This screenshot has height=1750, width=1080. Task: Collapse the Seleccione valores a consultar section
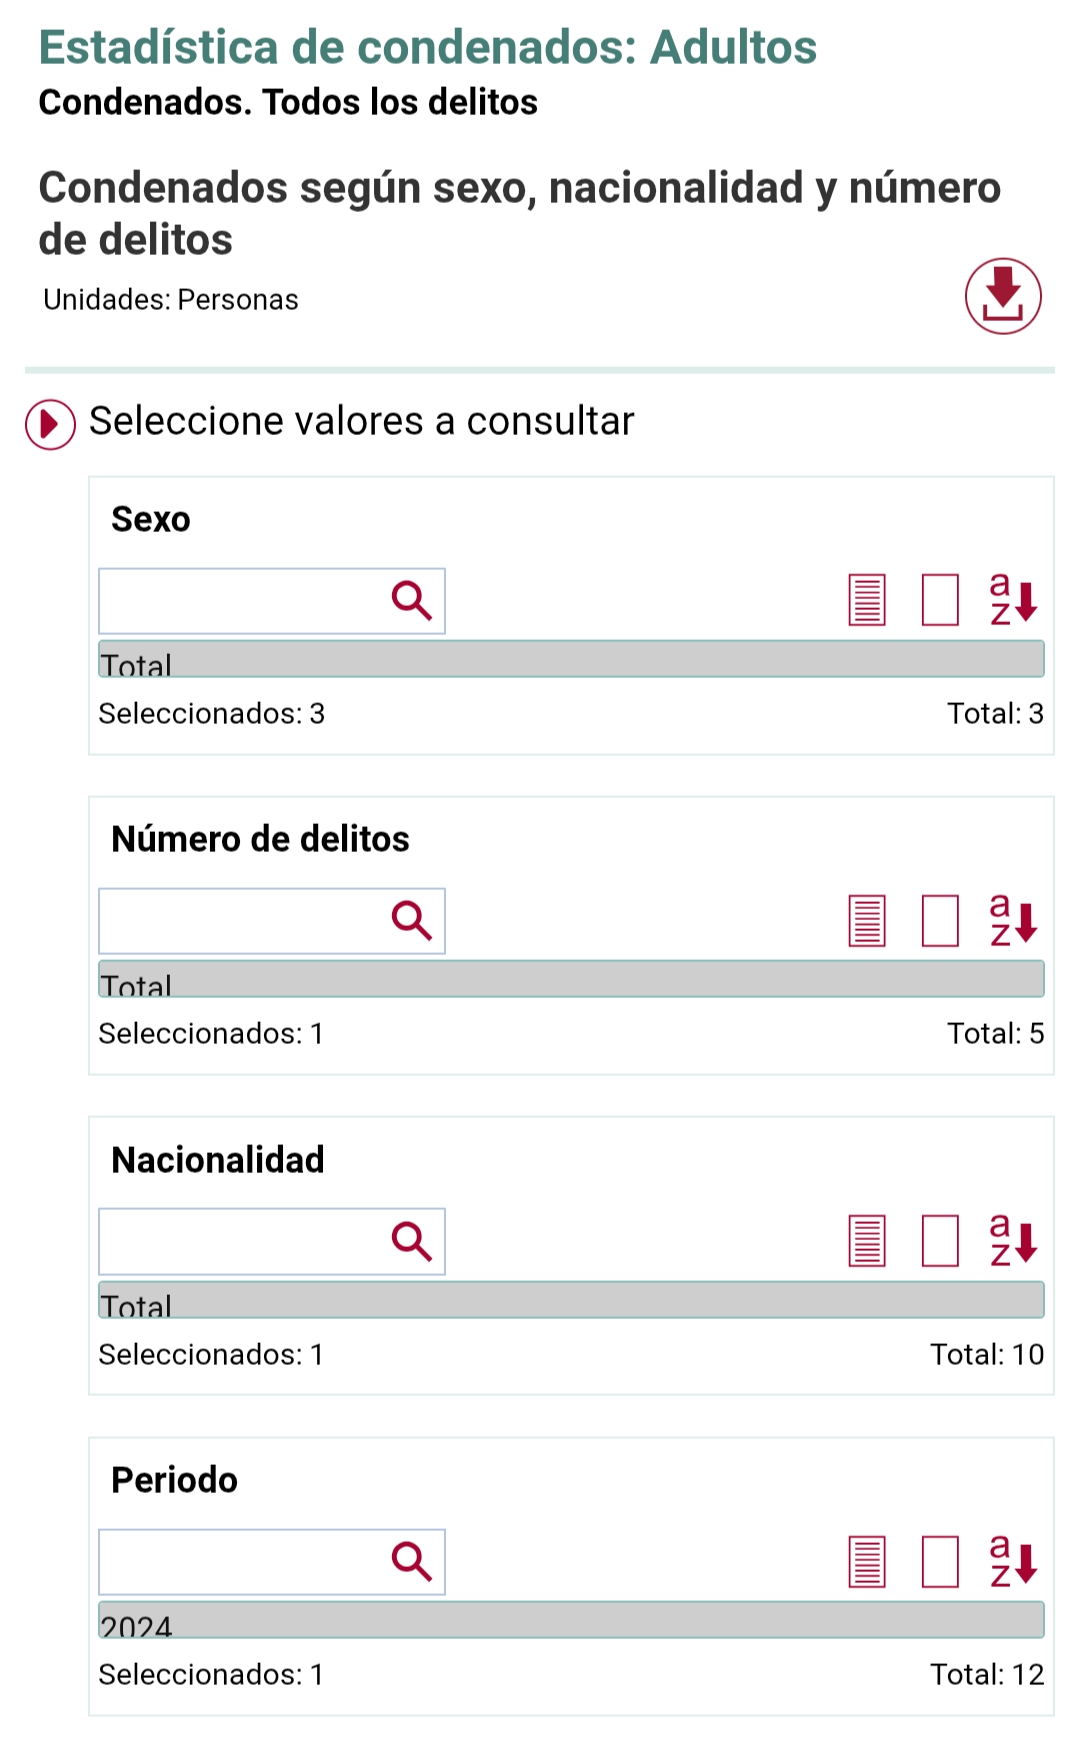pos(50,424)
